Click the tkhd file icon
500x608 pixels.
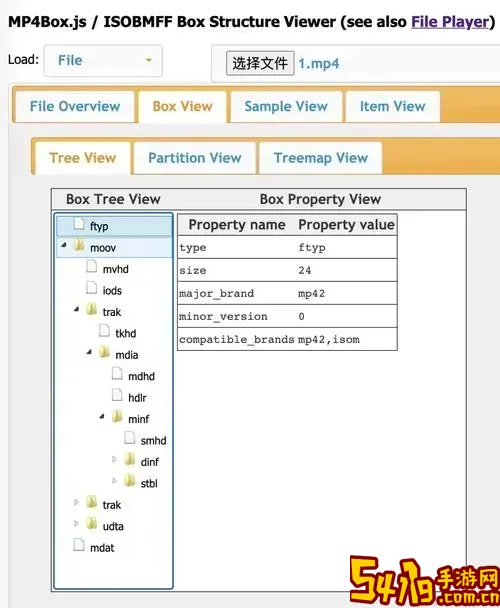[104, 332]
